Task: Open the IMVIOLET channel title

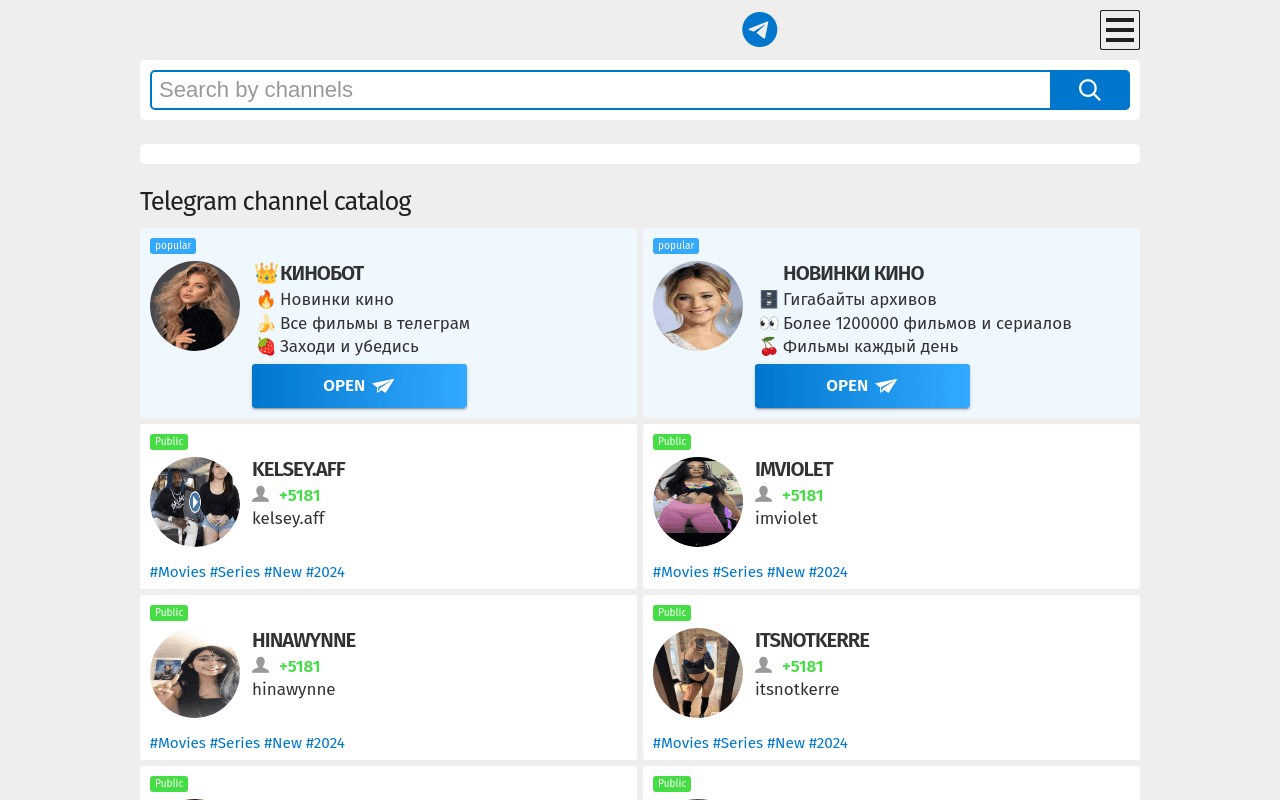Action: [x=794, y=469]
